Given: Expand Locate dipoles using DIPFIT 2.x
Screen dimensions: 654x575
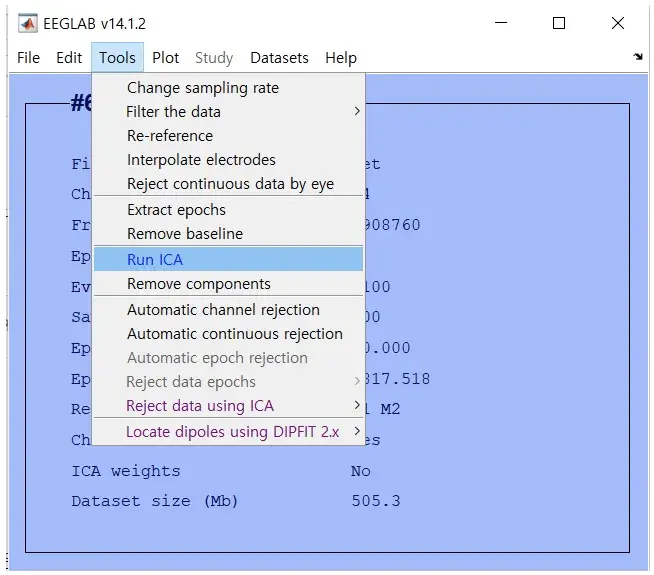Looking at the screenshot, I should pos(233,432).
